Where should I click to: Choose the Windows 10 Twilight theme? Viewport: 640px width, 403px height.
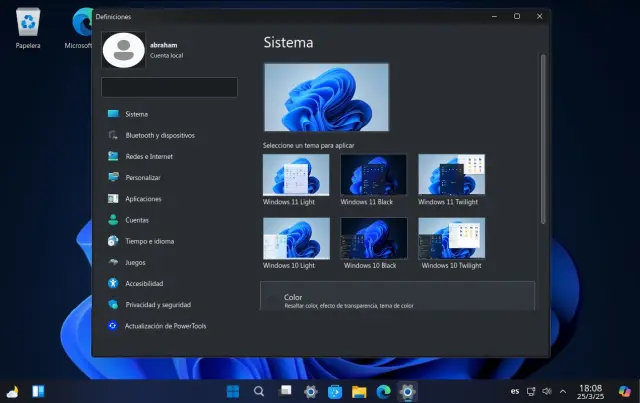tap(451, 240)
